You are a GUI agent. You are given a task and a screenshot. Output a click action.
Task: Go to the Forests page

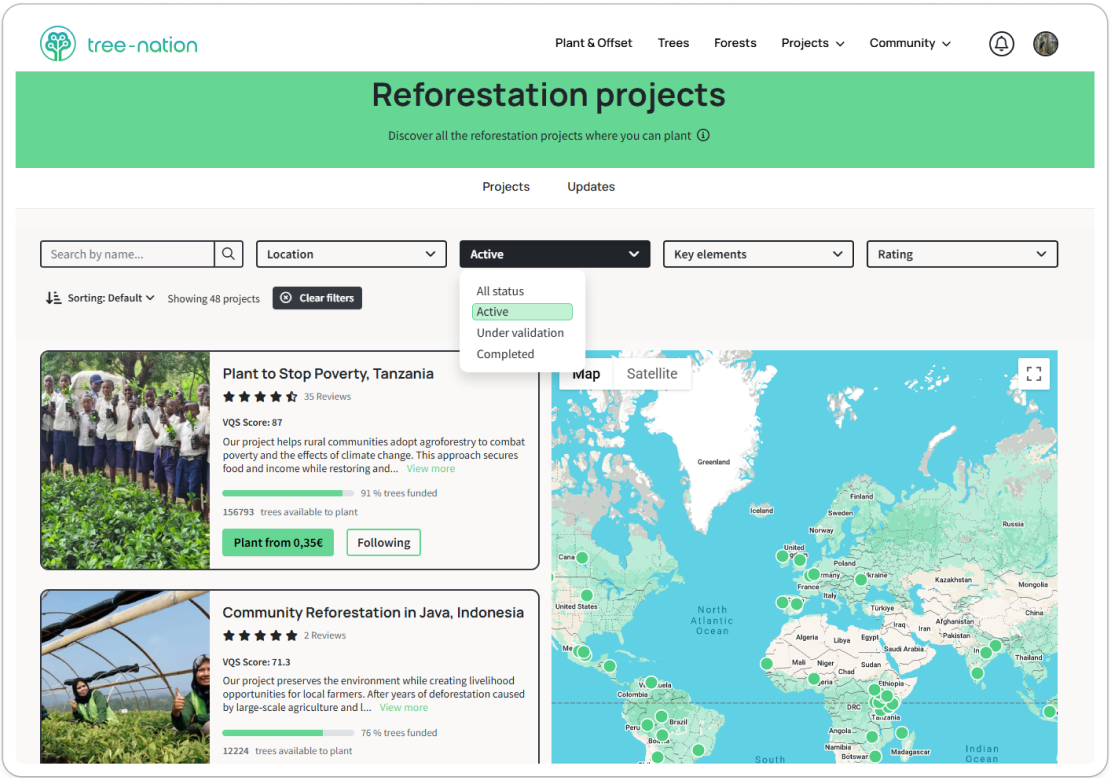[x=735, y=43]
